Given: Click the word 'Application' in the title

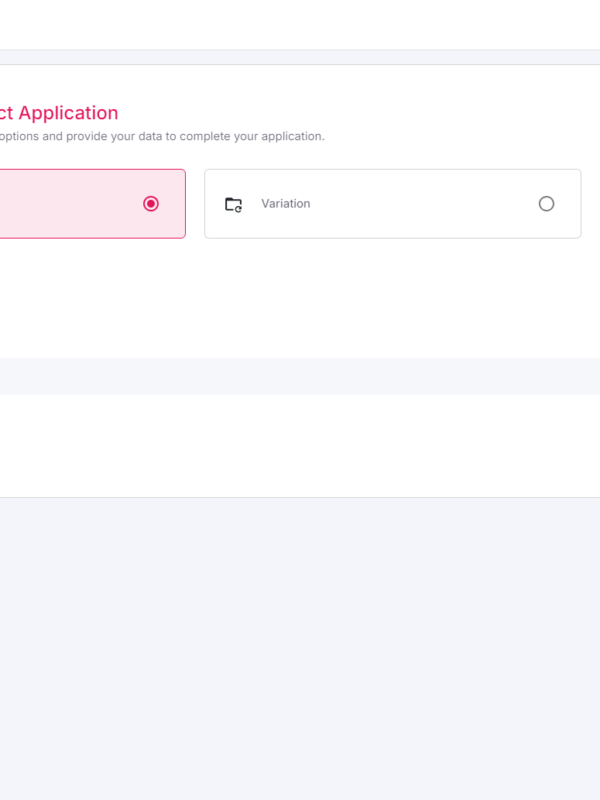Looking at the screenshot, I should pyautogui.click(x=68, y=113).
